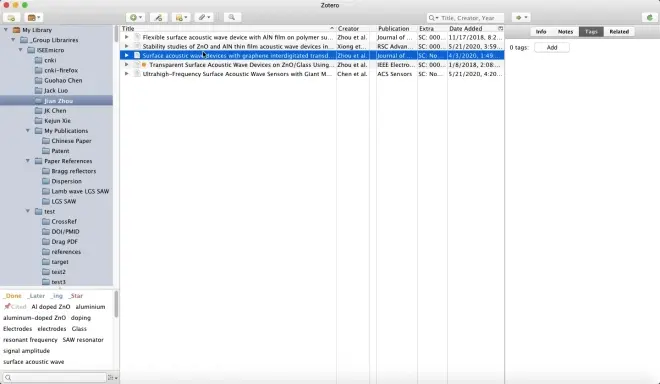Switch to the Related tab
The width and height of the screenshot is (660, 384).
pos(619,32)
